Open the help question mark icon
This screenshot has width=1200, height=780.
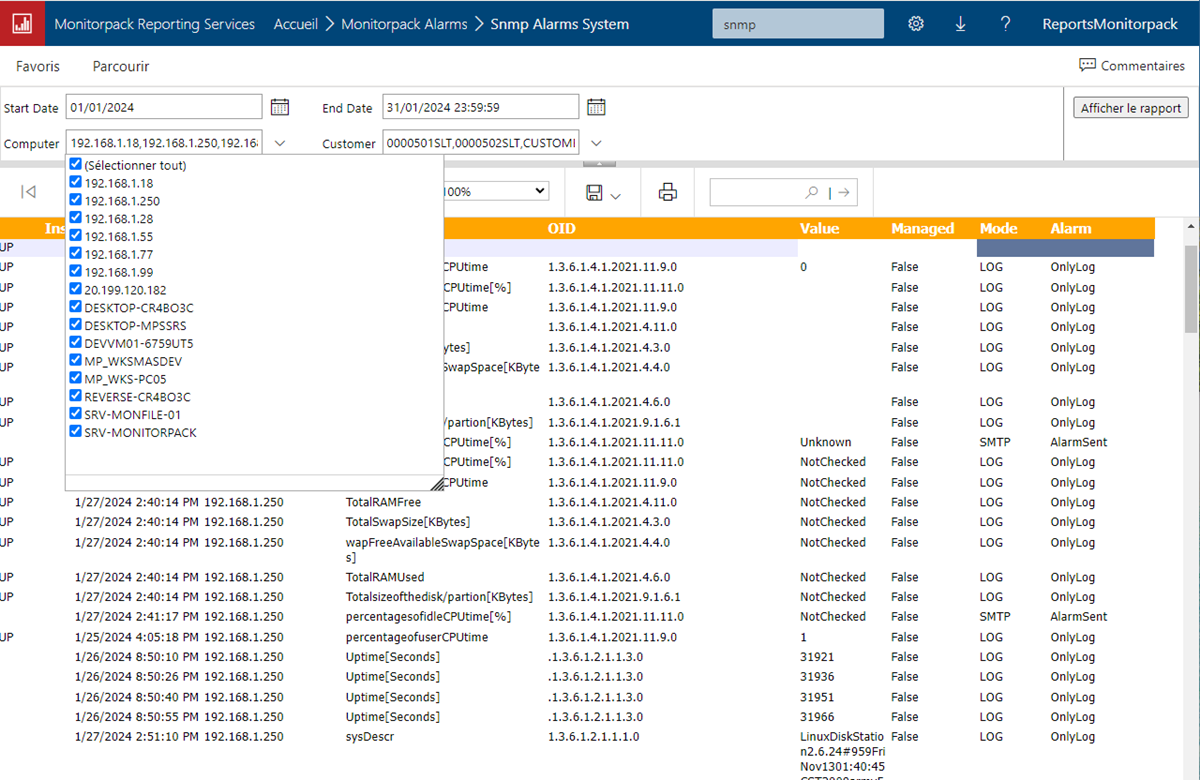point(1005,24)
